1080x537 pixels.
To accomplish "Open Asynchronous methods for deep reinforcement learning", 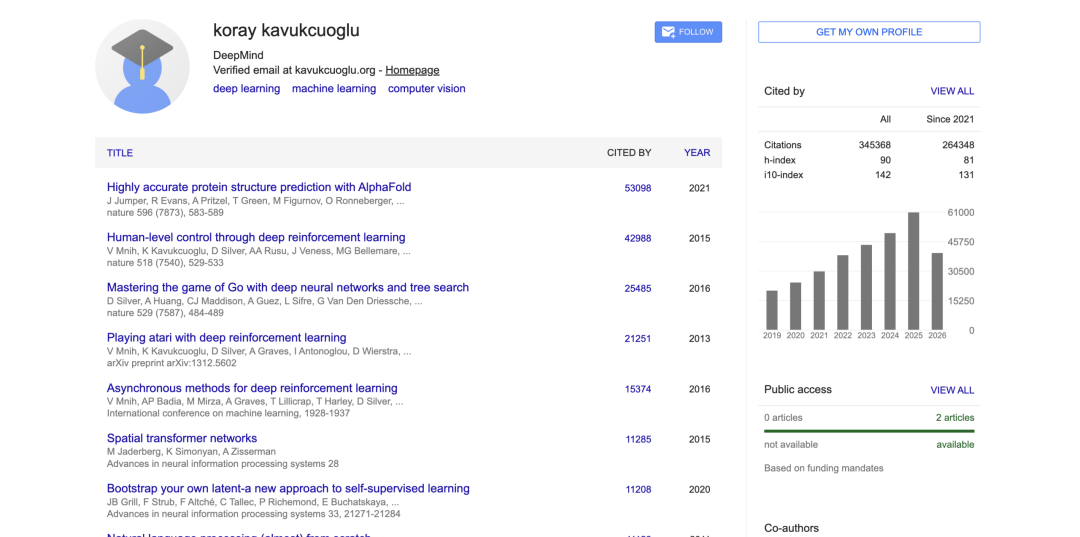I will 252,388.
